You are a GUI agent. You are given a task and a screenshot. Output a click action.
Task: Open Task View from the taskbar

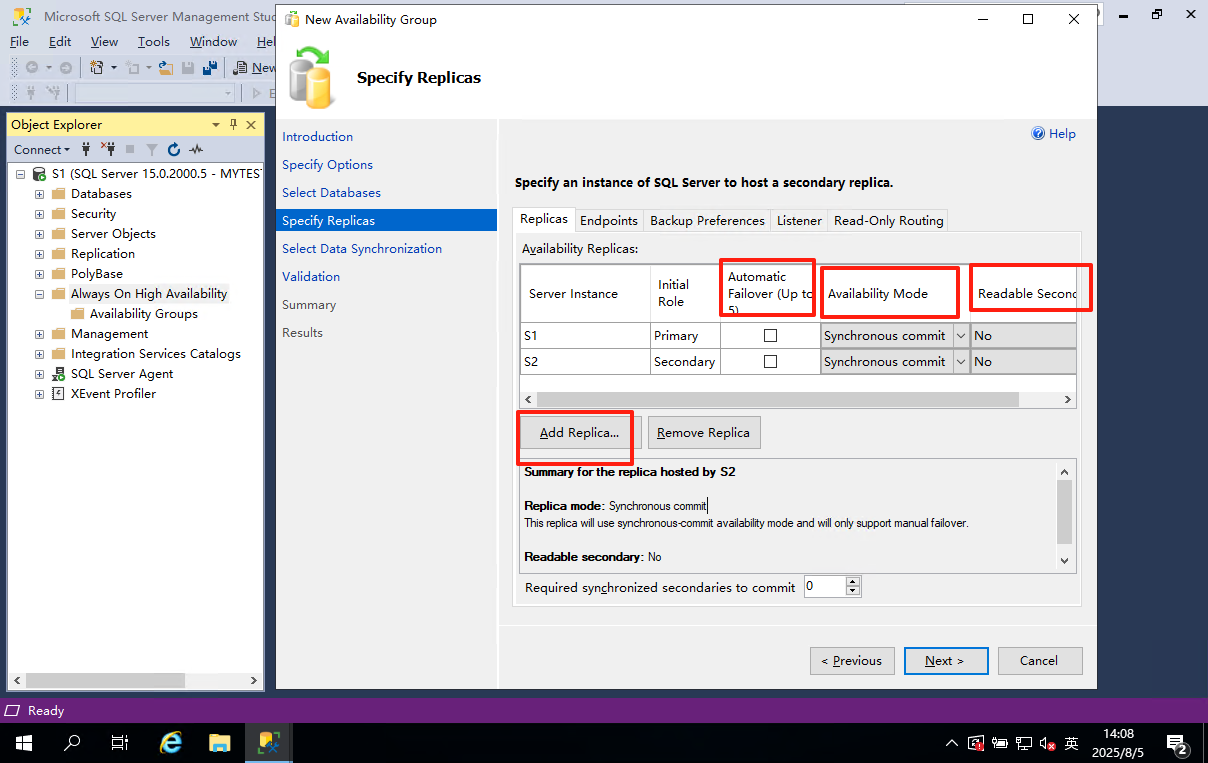pos(120,743)
